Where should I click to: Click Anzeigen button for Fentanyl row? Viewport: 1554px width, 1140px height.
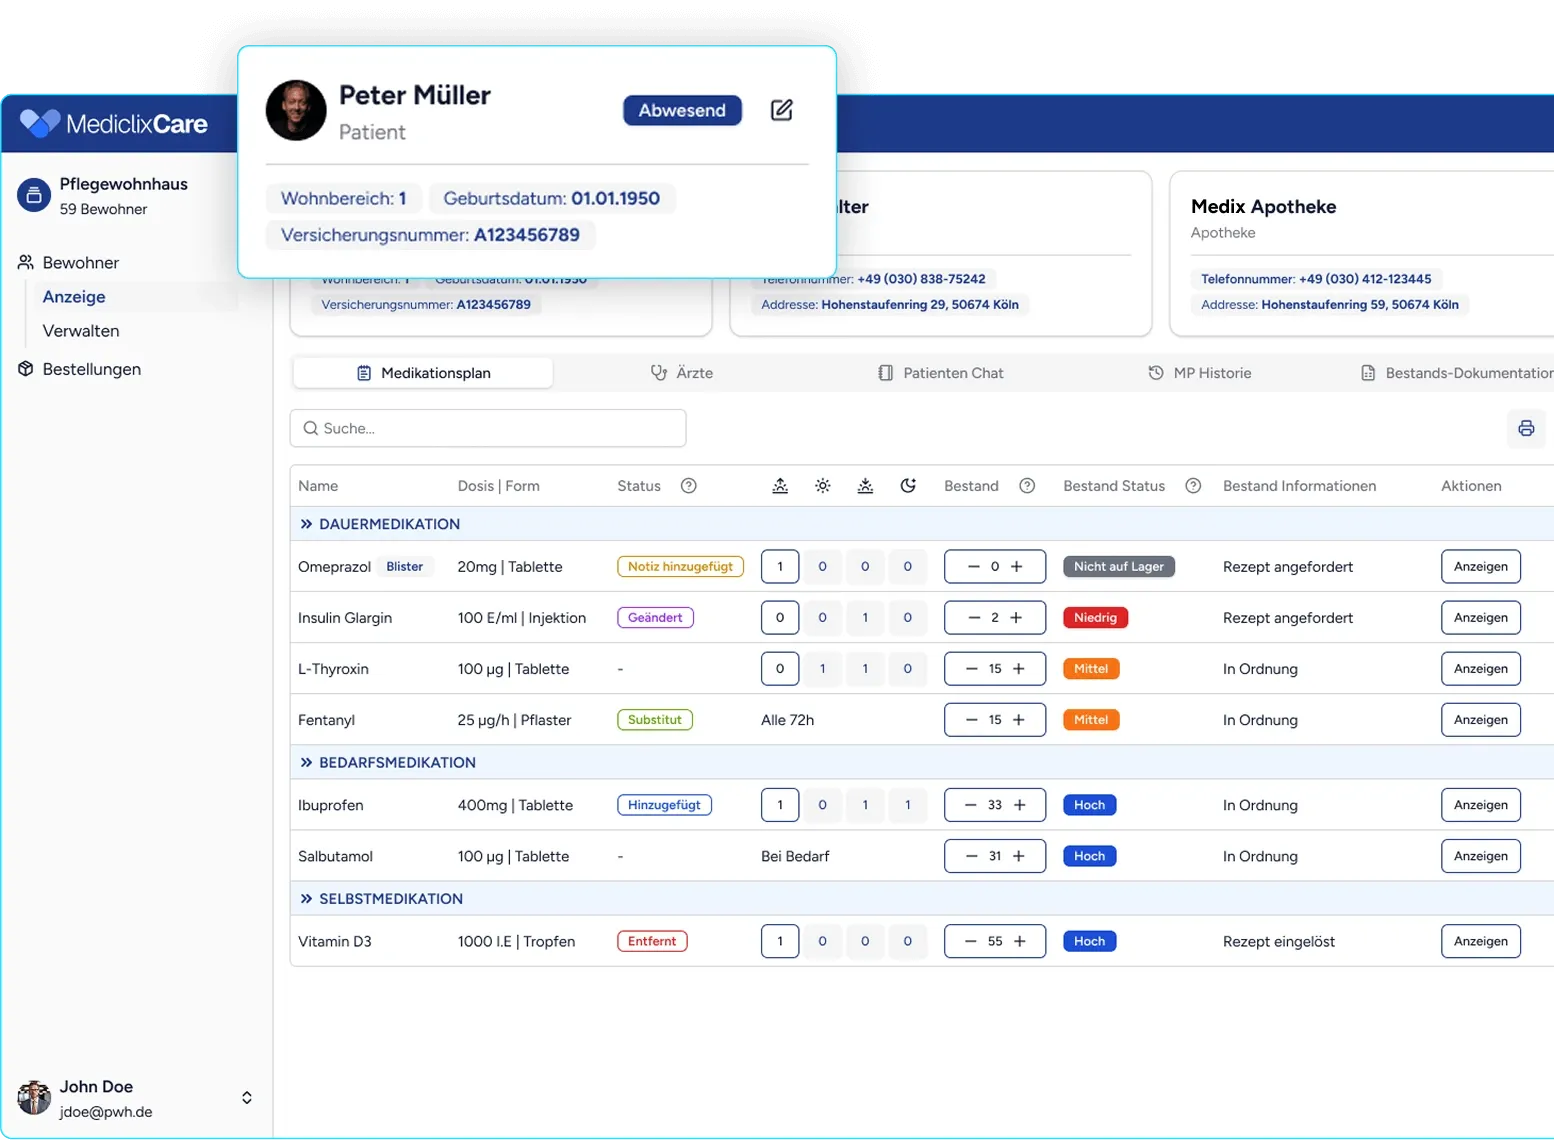(1480, 720)
